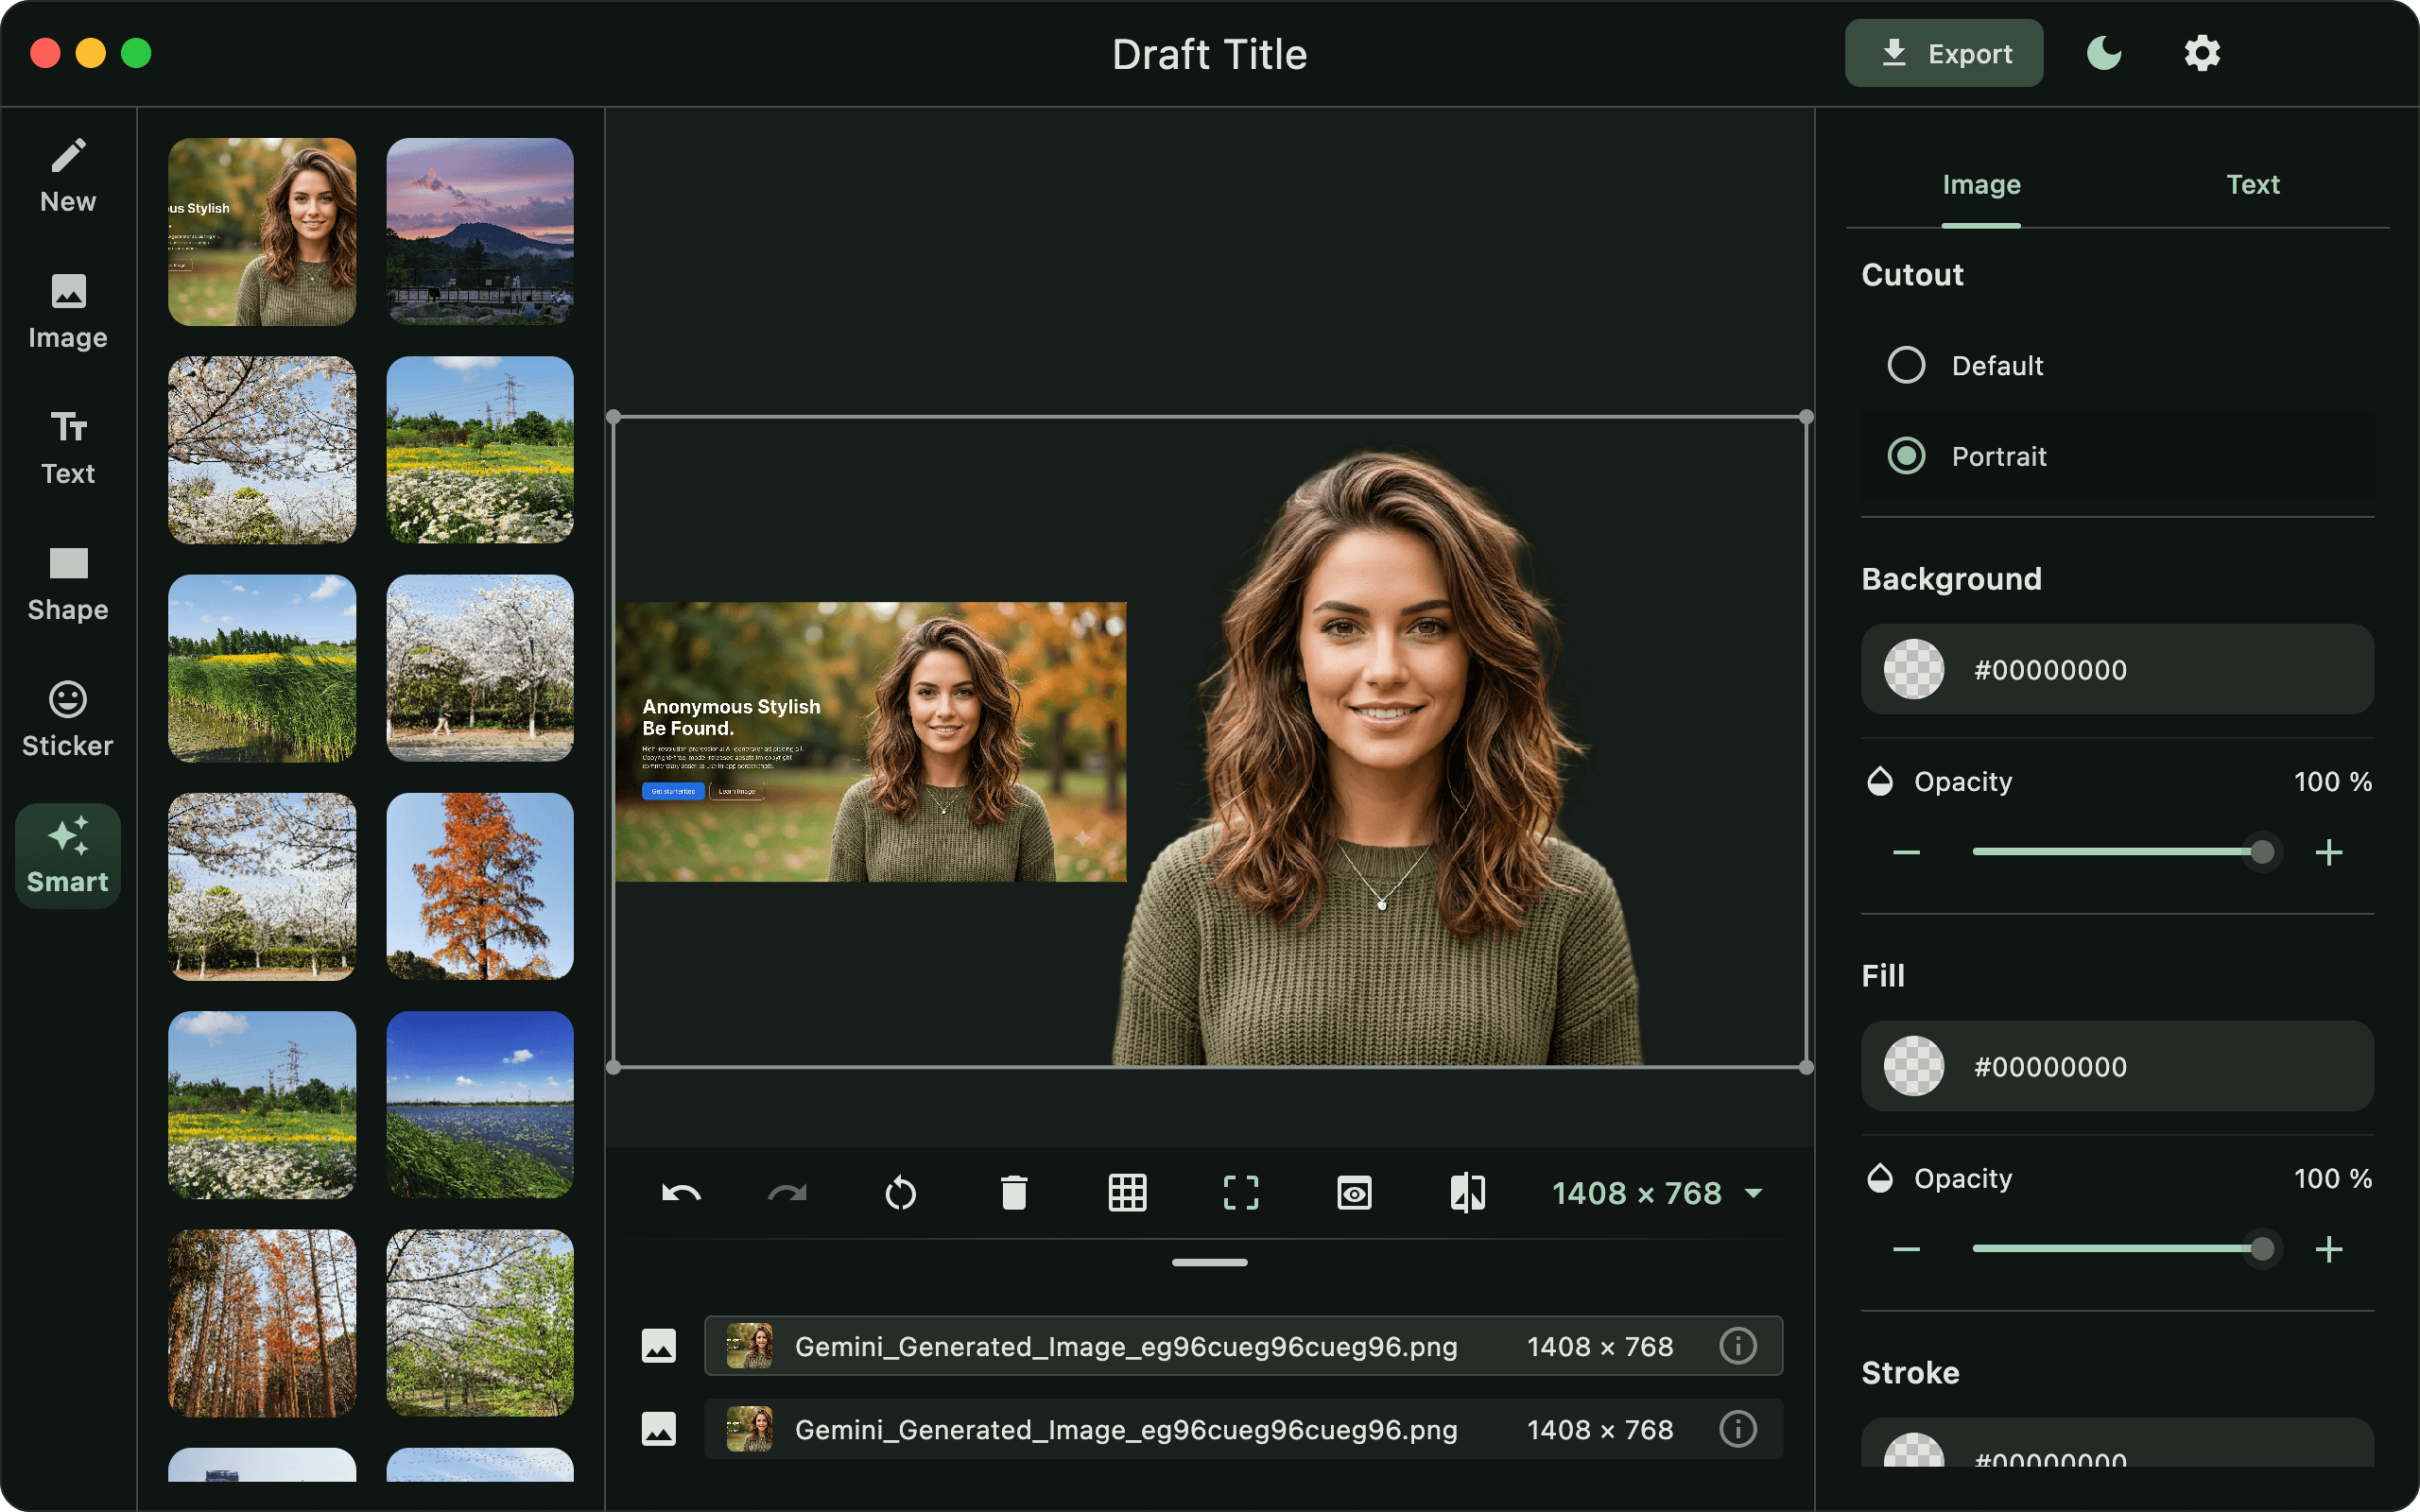Pick the orange autumn tree thumbnail
Screen dimensions: 2420x1512
pos(480,887)
